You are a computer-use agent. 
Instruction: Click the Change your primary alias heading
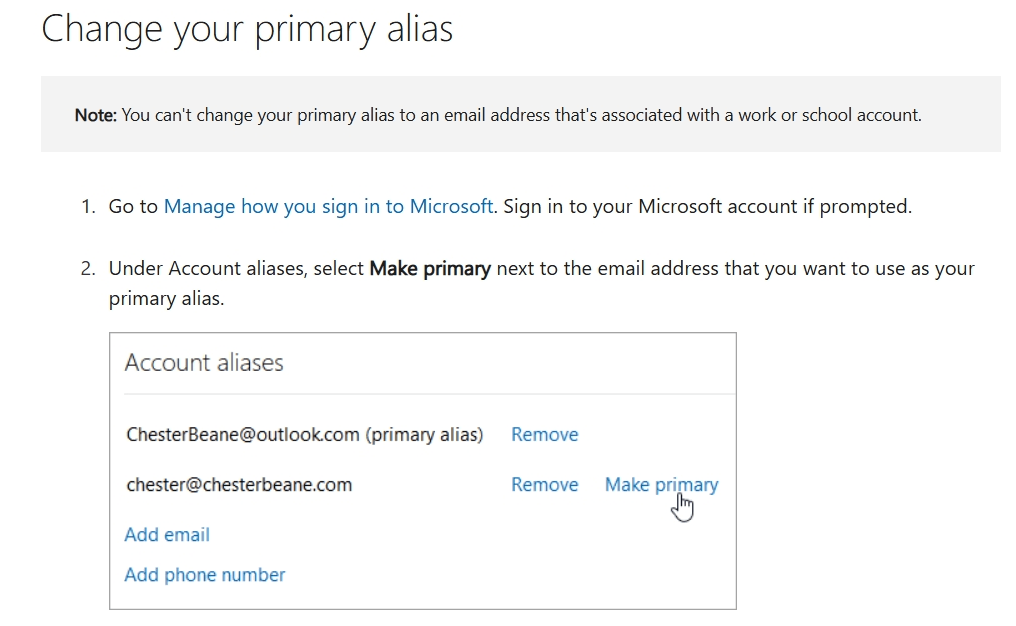point(247,30)
